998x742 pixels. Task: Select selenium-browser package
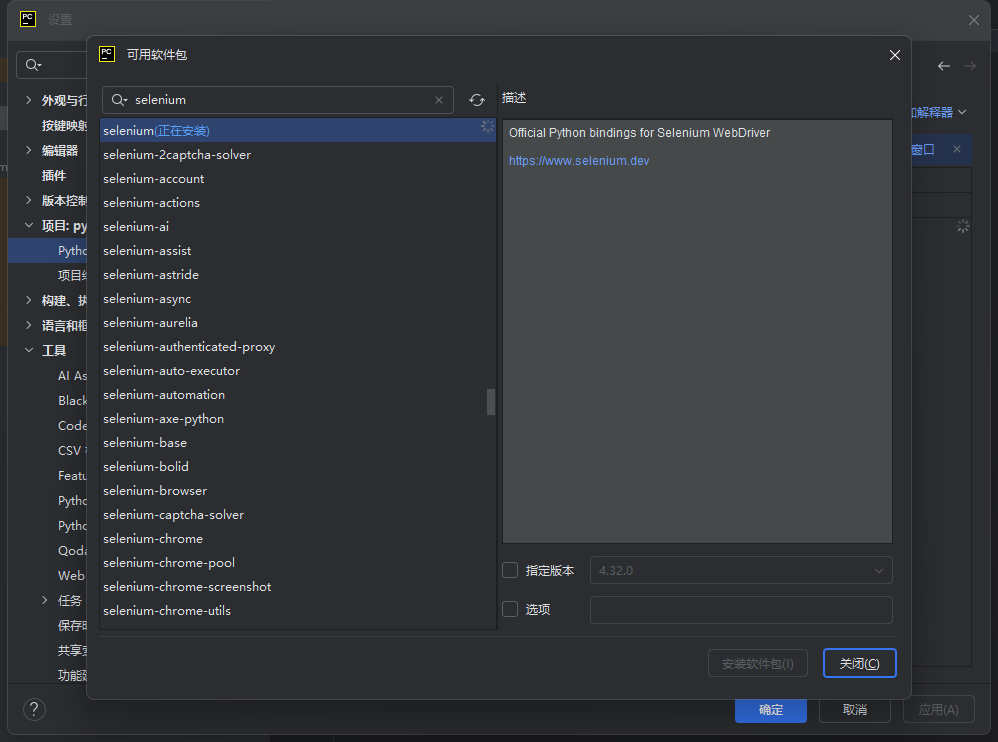coord(297,491)
